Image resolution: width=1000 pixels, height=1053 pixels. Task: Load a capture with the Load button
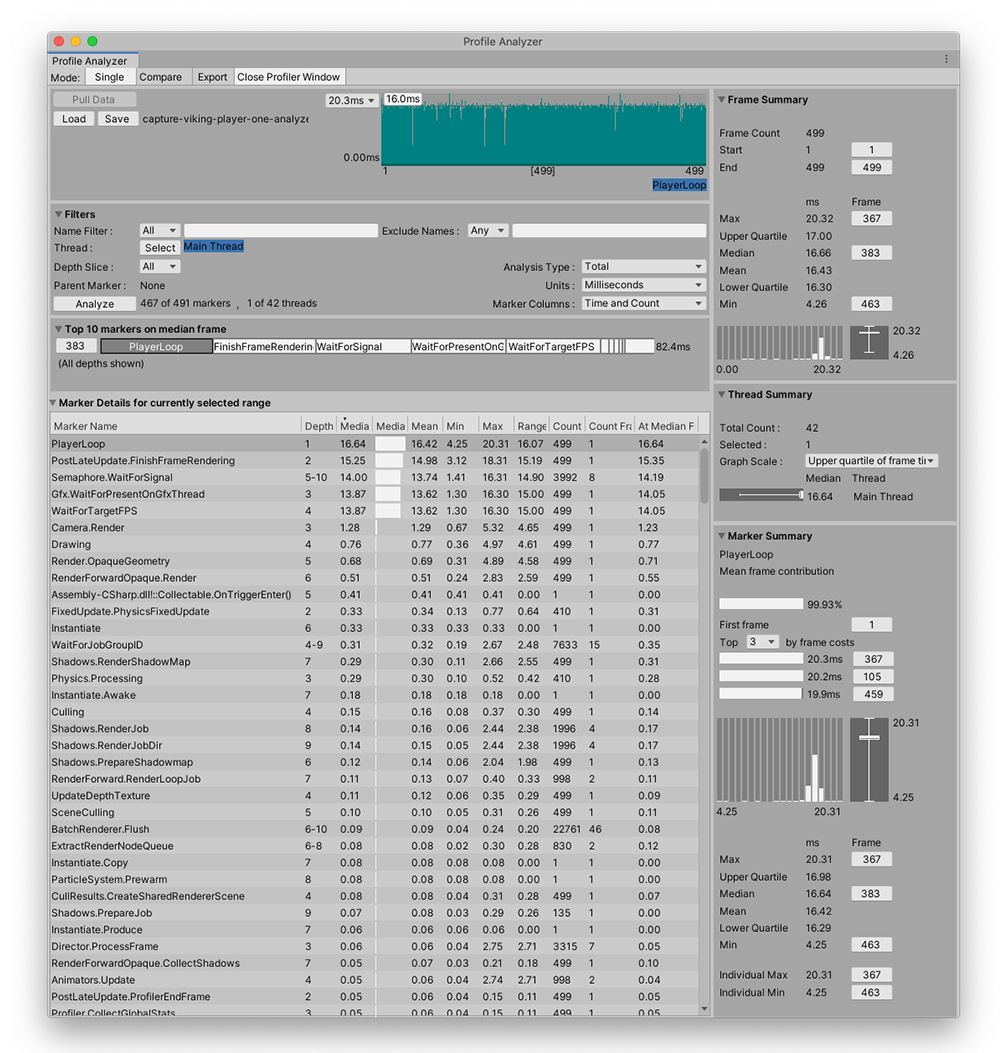point(73,118)
